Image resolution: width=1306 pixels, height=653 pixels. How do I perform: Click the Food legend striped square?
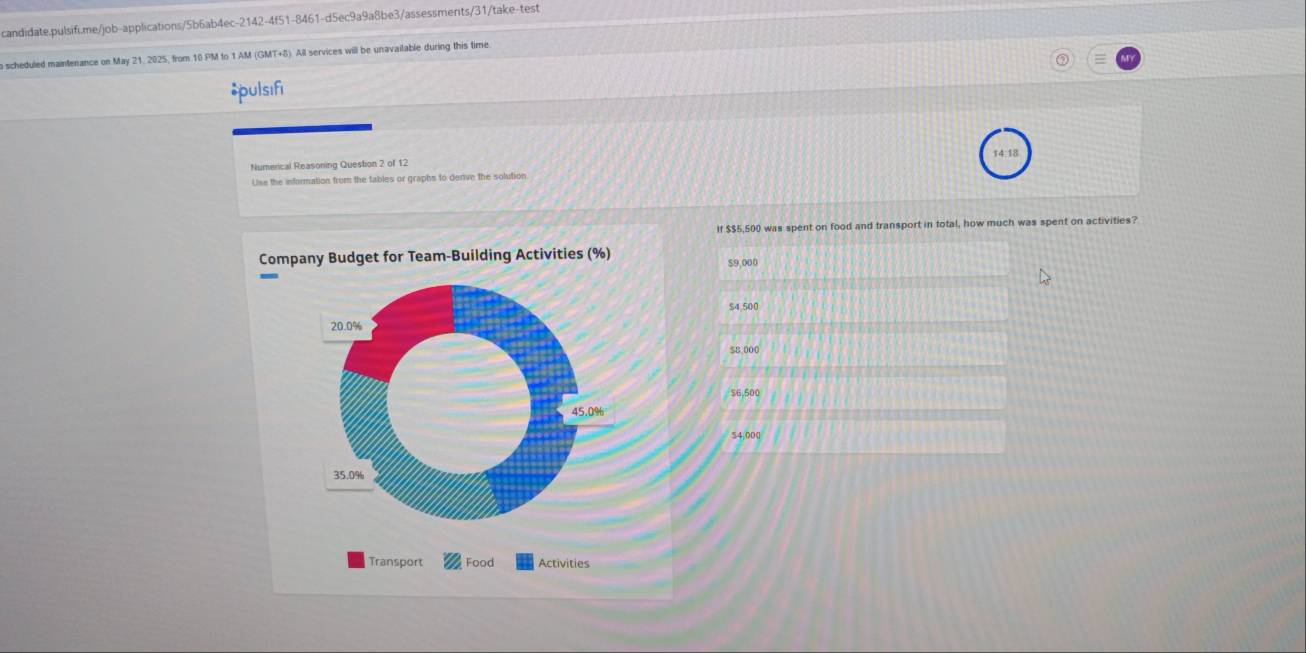[x=453, y=562]
